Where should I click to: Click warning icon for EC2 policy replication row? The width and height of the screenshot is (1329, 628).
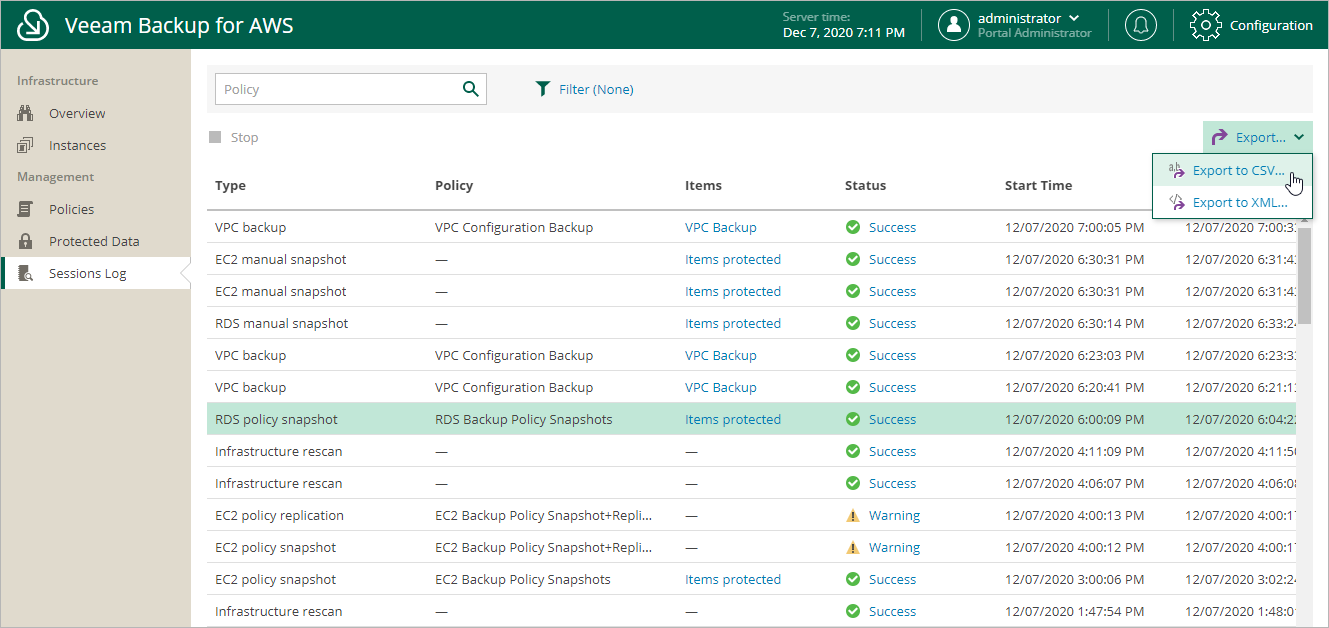(853, 515)
